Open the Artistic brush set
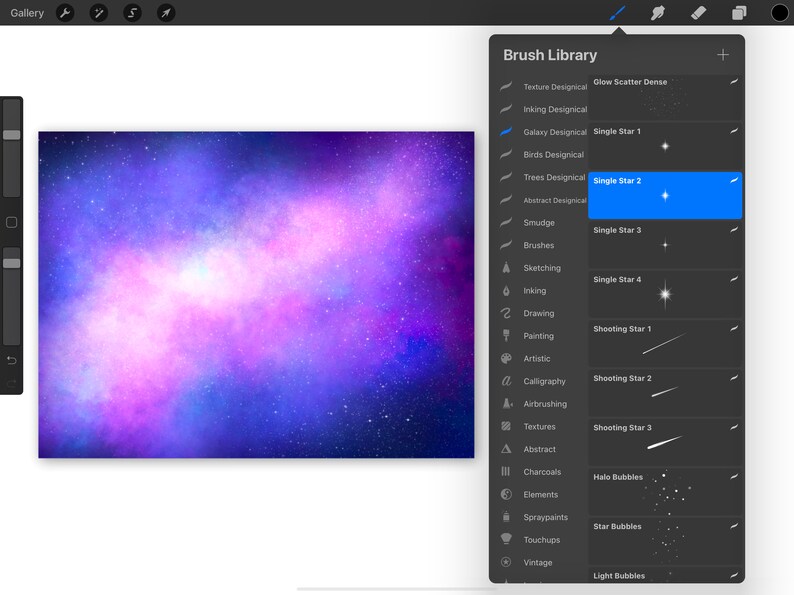 543,359
